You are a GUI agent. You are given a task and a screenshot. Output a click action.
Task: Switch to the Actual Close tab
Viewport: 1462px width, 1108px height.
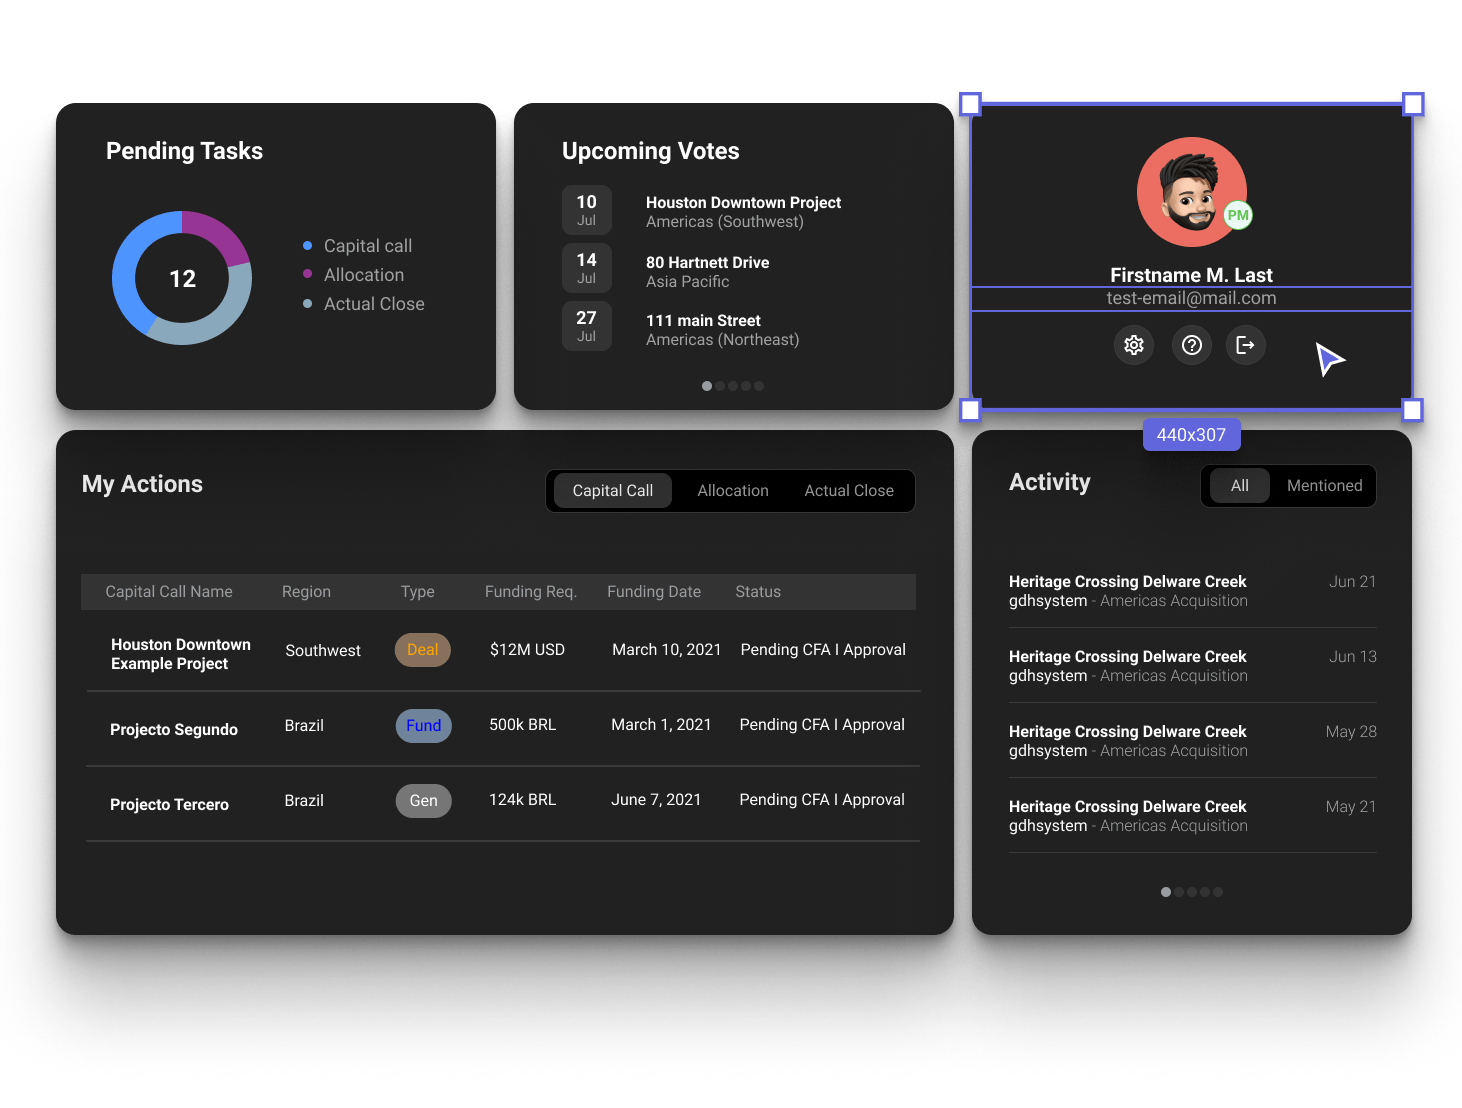[x=849, y=491]
